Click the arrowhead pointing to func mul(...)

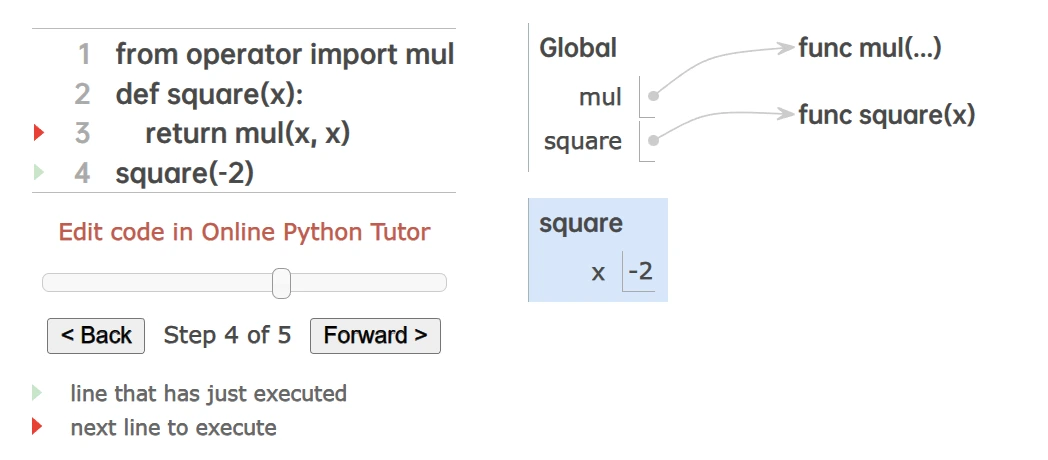786,47
